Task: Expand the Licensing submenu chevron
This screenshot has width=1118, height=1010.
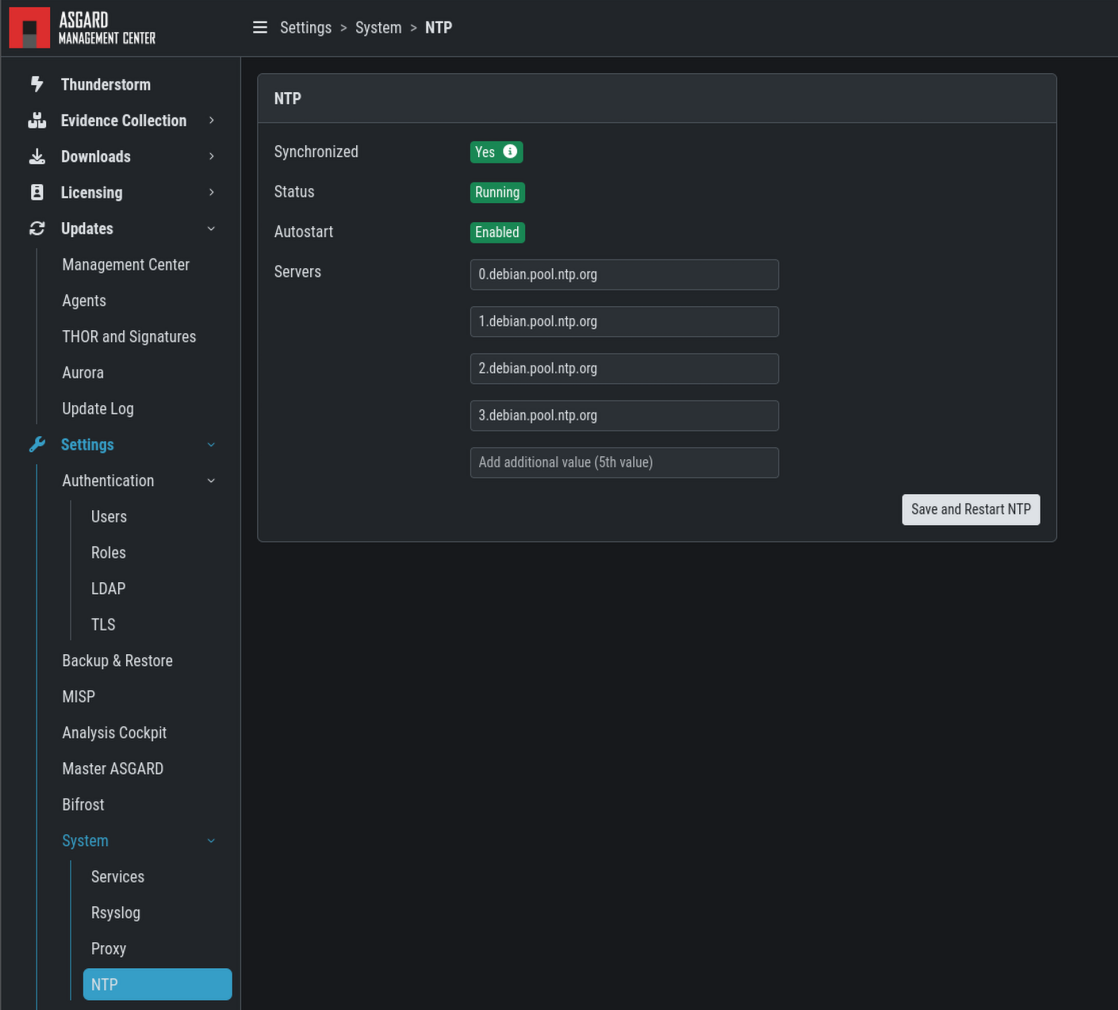Action: tap(211, 193)
